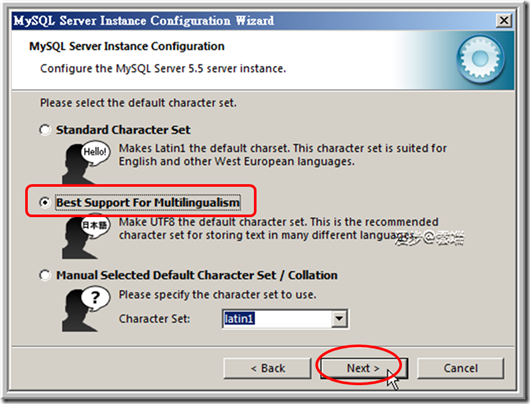Cancel the configuration wizard

460,368
